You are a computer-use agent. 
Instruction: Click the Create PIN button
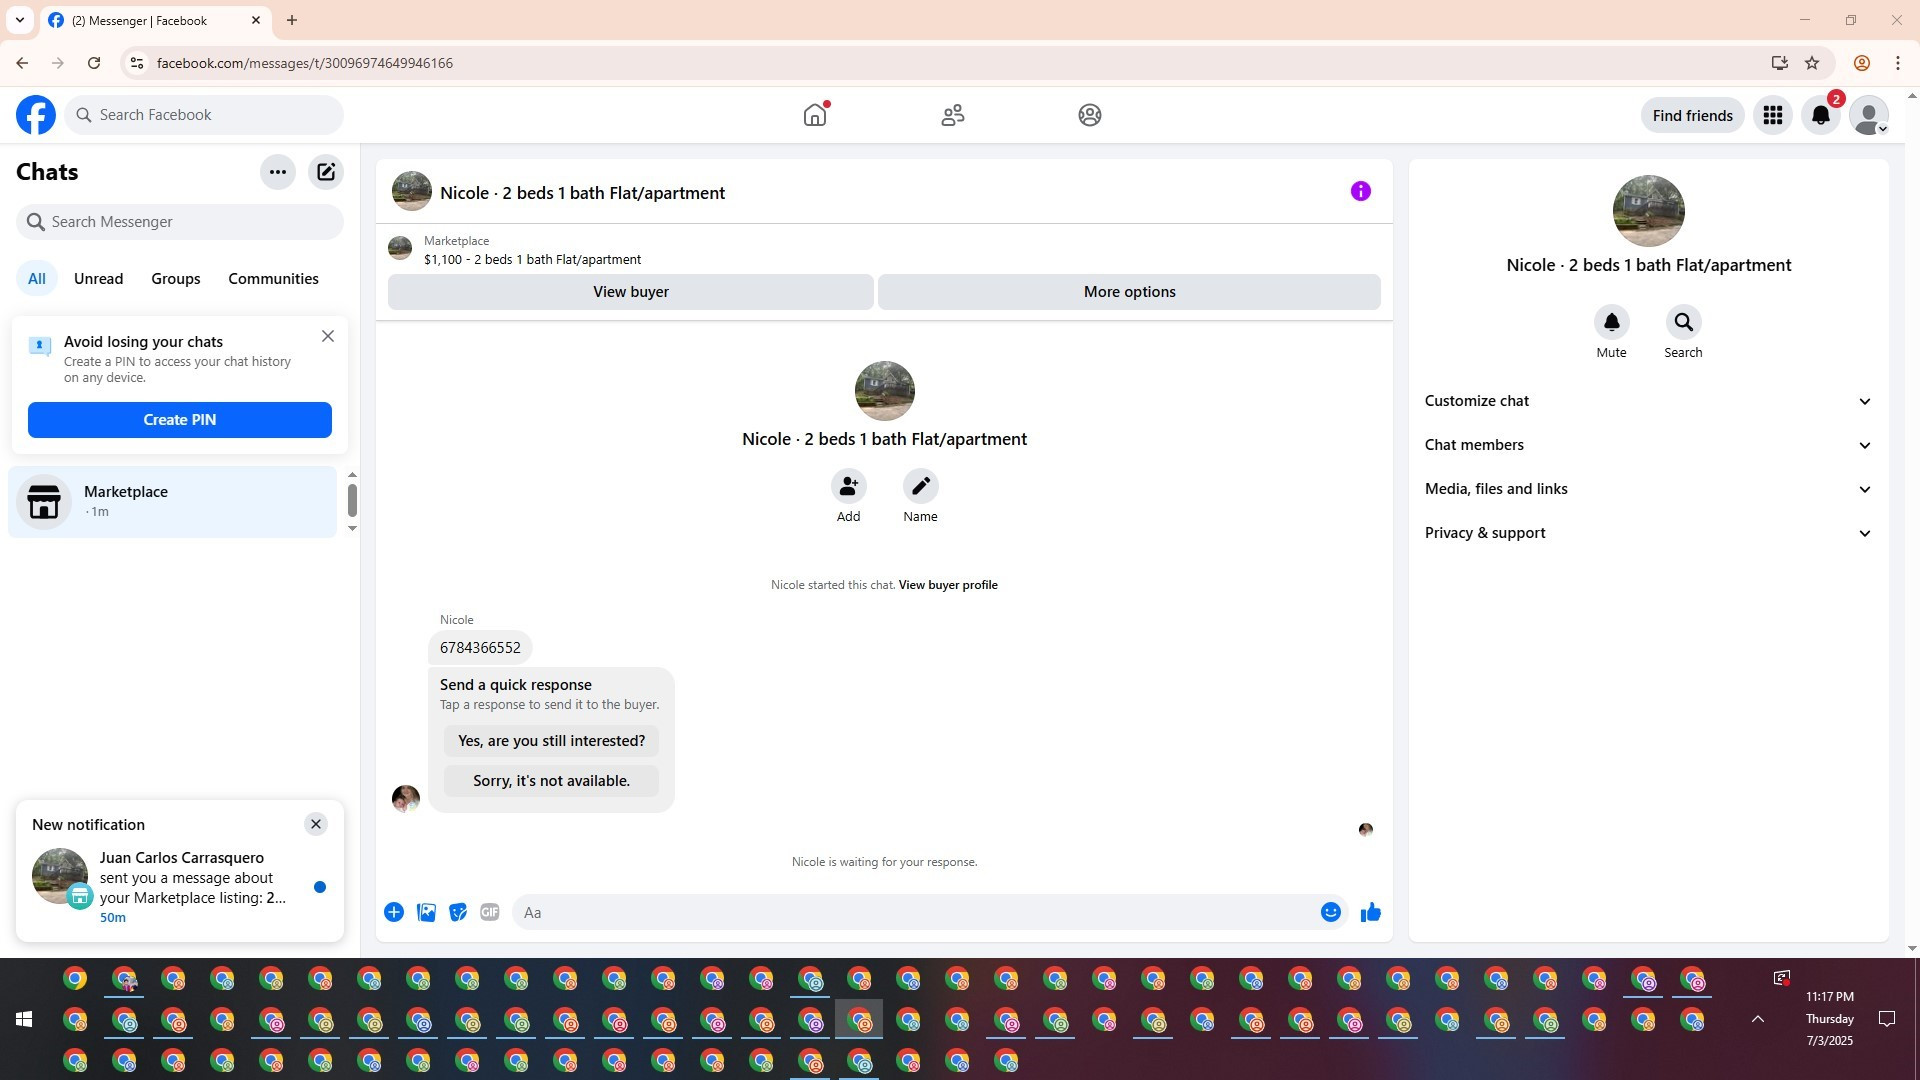180,420
